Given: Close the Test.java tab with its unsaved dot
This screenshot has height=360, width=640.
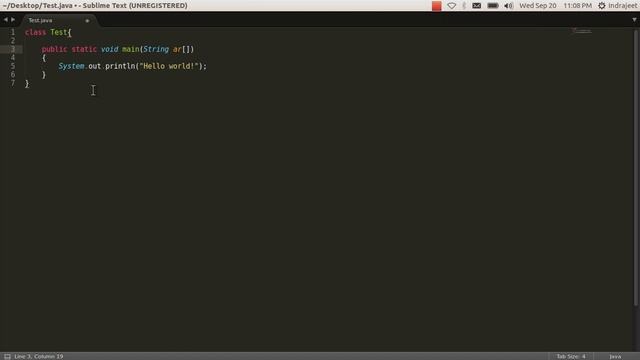Looking at the screenshot, I should (x=87, y=20).
